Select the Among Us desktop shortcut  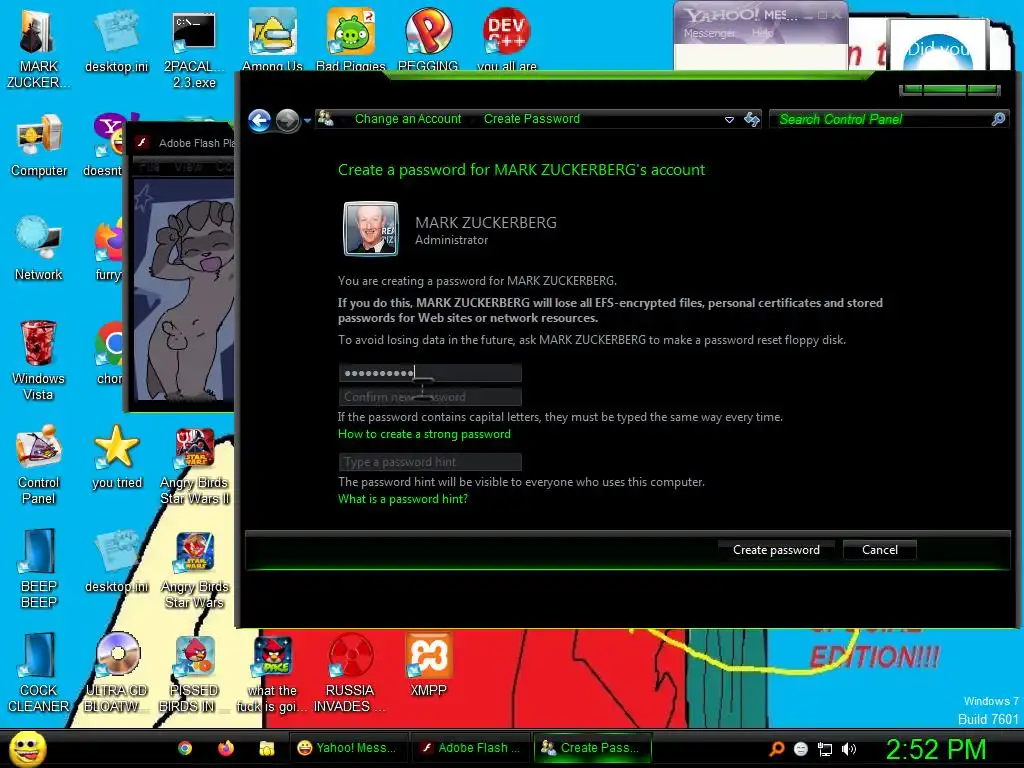272,40
